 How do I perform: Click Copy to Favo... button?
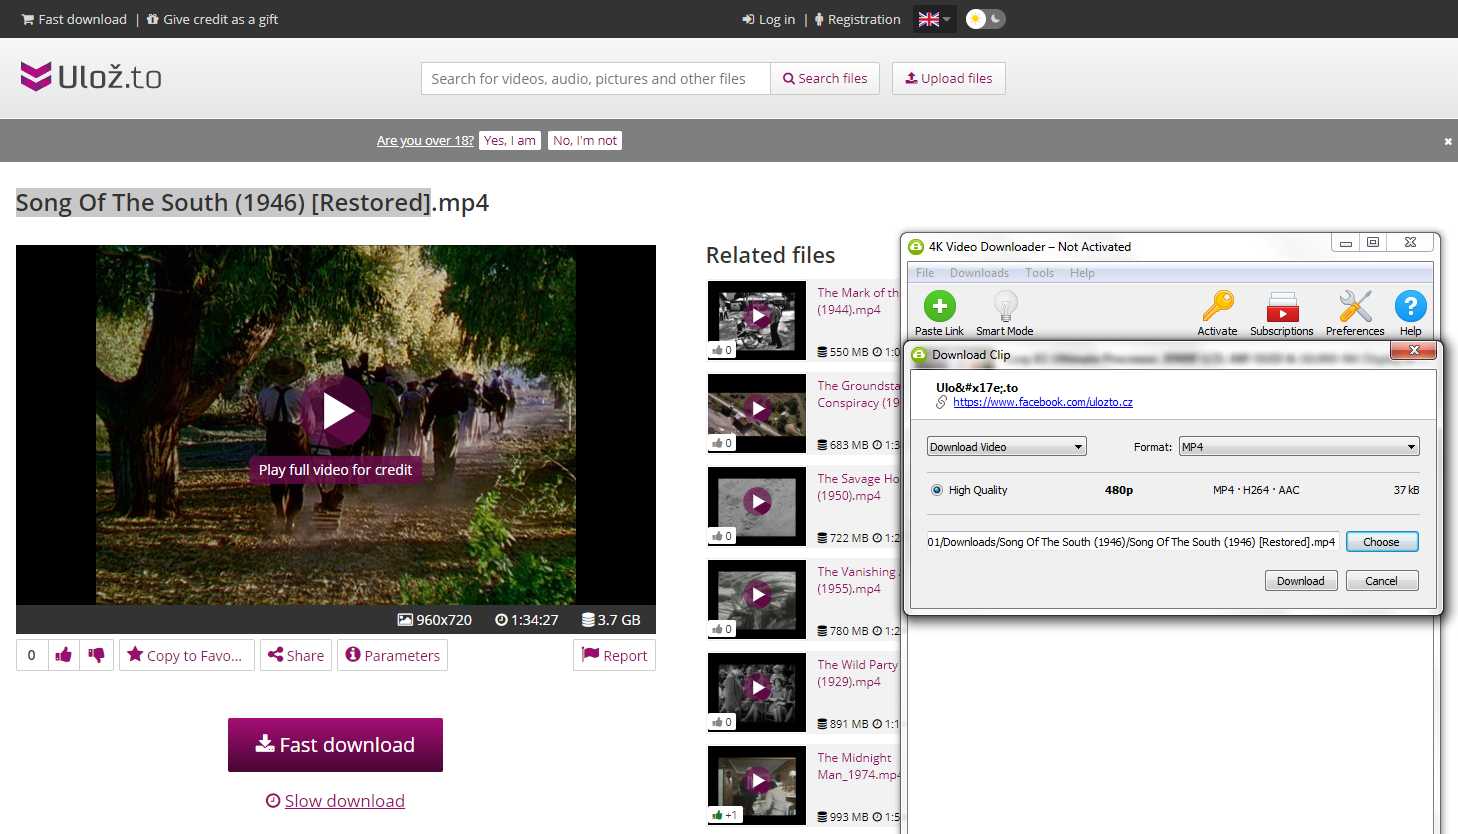tap(187, 655)
